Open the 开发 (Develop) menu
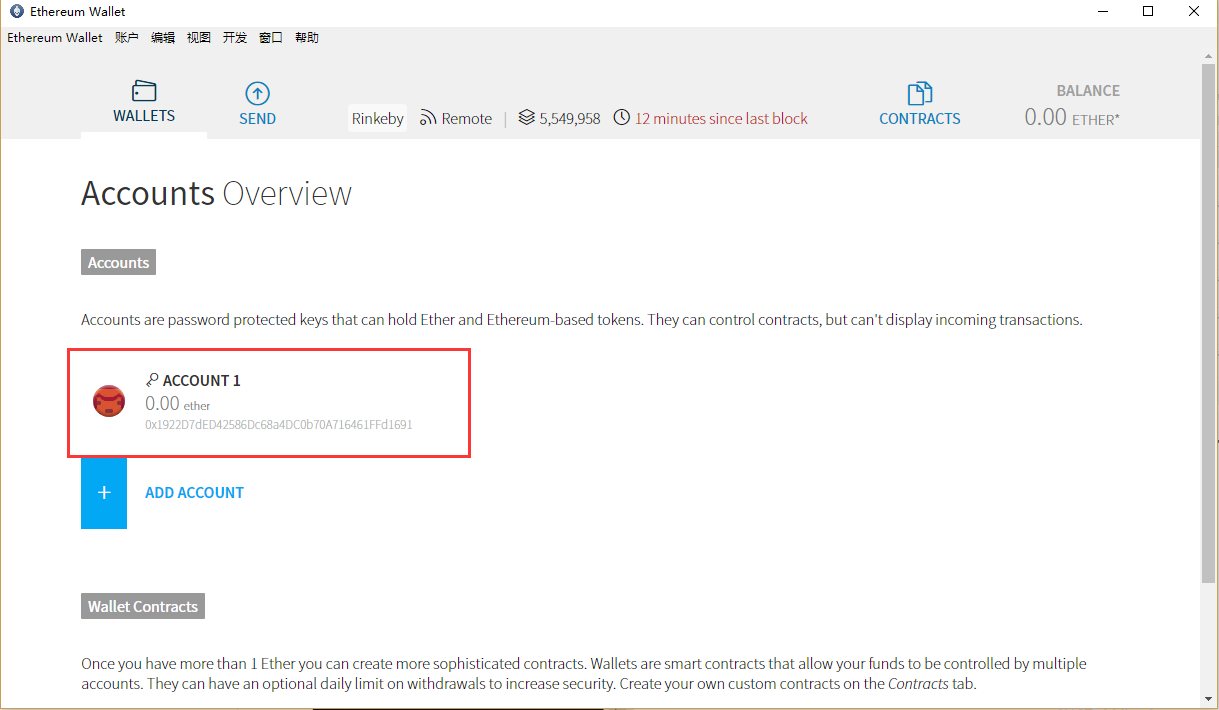Viewport: 1219px width, 710px height. (235, 38)
